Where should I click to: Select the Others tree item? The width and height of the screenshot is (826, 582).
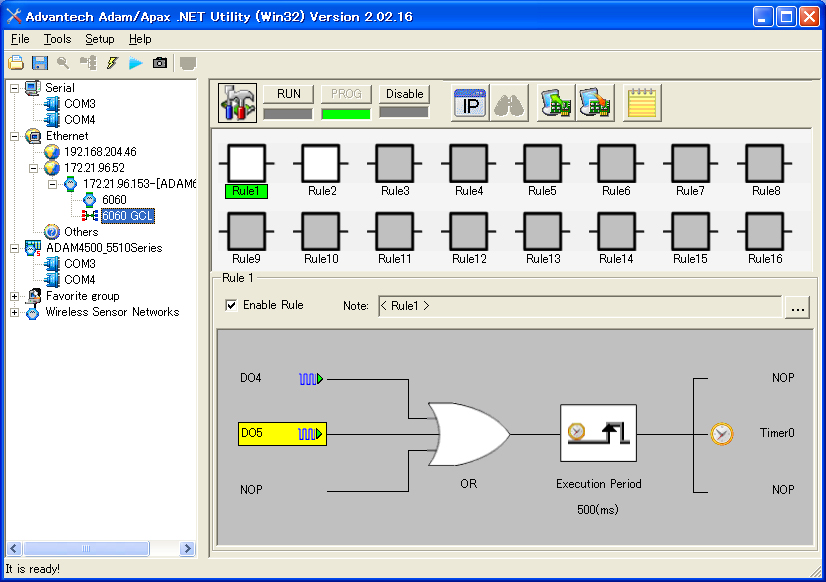point(81,232)
